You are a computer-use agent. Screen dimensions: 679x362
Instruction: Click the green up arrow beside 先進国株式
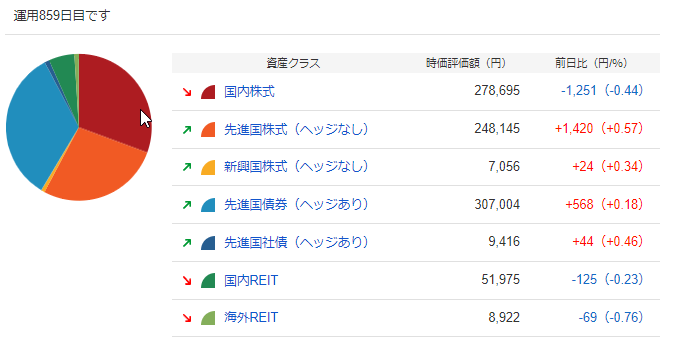(x=187, y=129)
